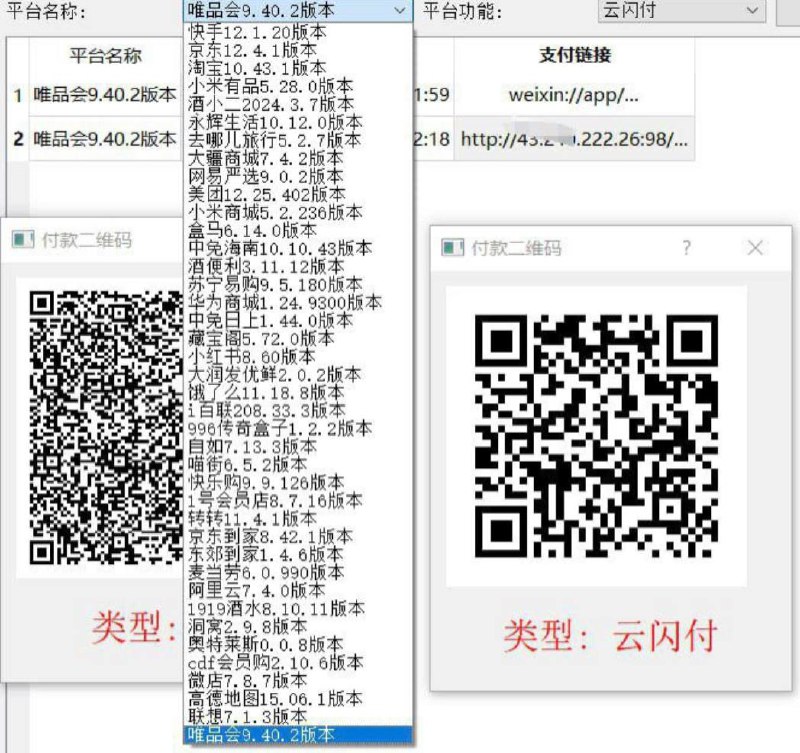The image size is (800, 753).
Task: Select 小米商城5.2.236版本 entry
Action: (x=297, y=212)
